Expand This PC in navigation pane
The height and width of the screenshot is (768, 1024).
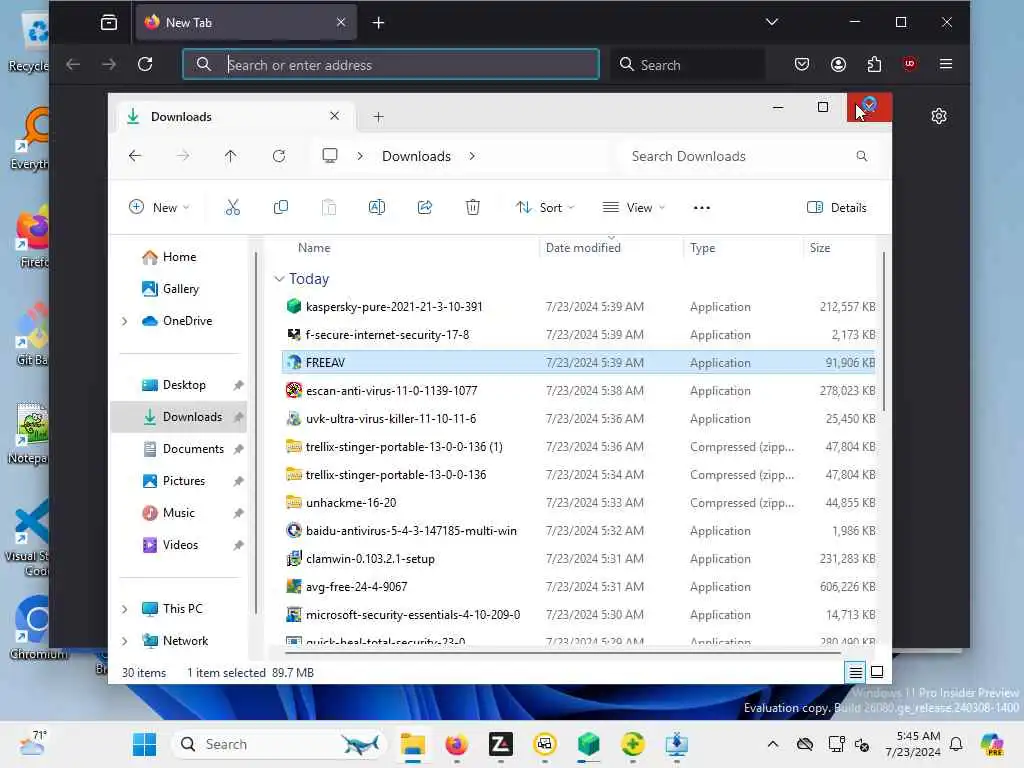125,609
